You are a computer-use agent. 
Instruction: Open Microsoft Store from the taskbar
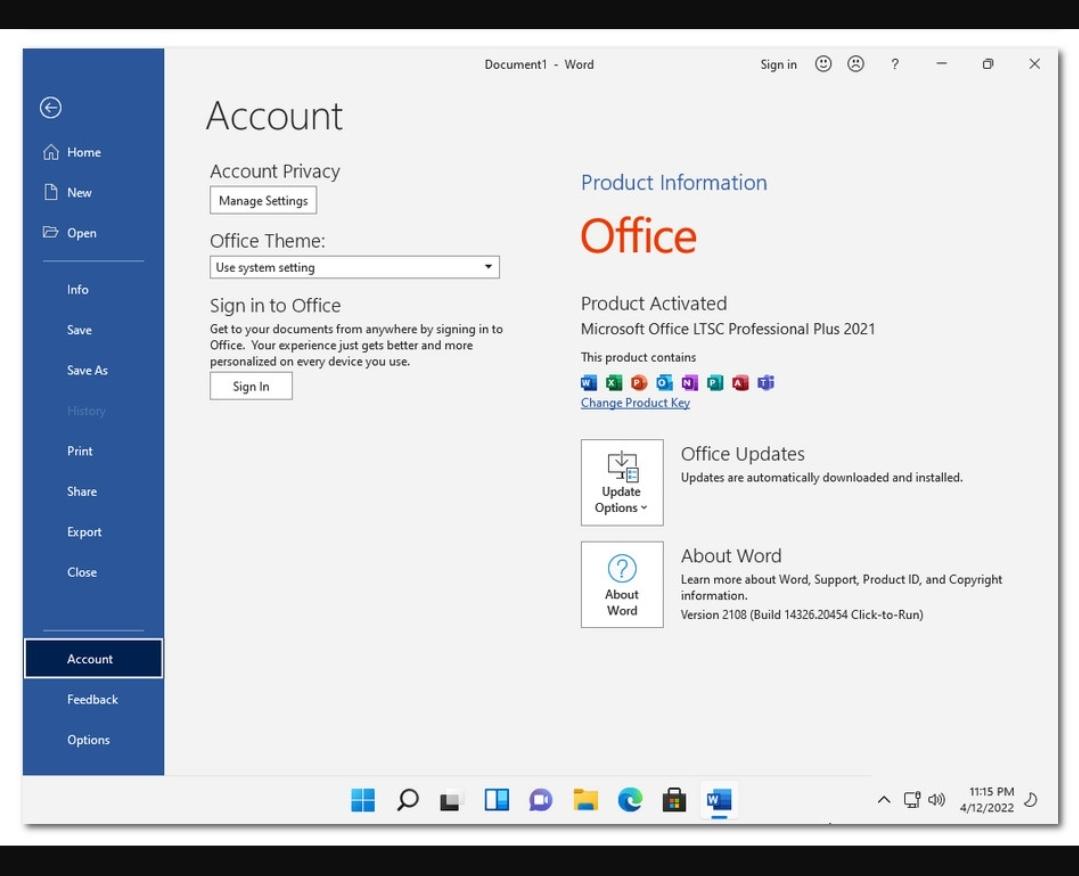(x=674, y=800)
